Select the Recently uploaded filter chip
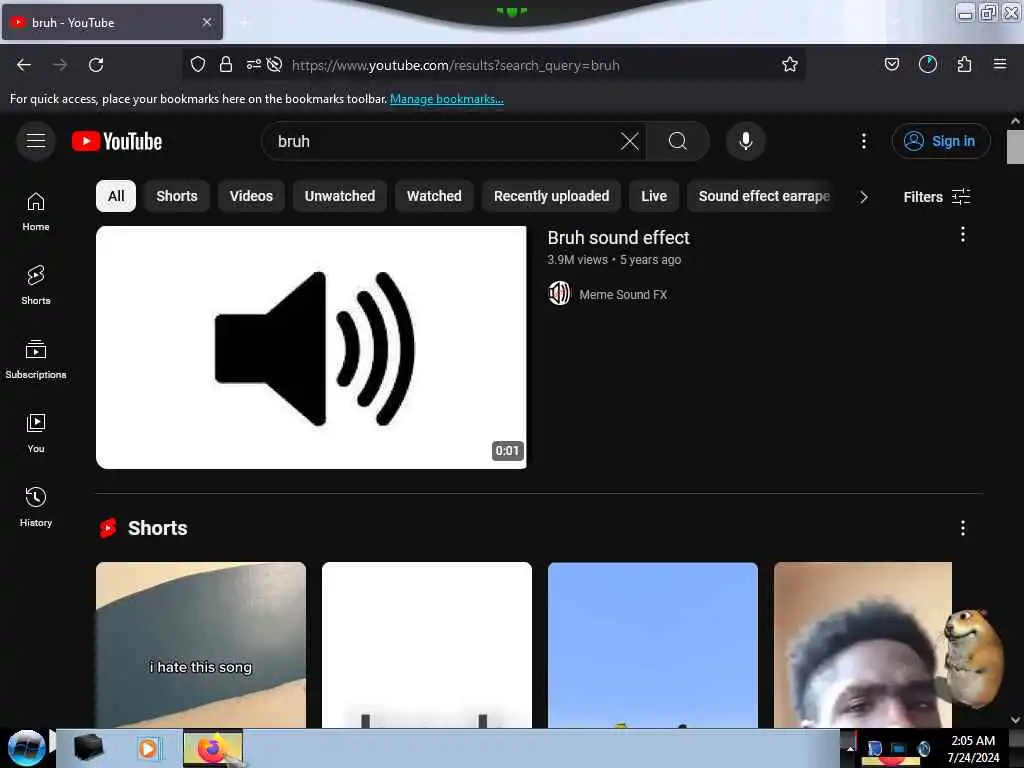The width and height of the screenshot is (1024, 768). coord(552,196)
